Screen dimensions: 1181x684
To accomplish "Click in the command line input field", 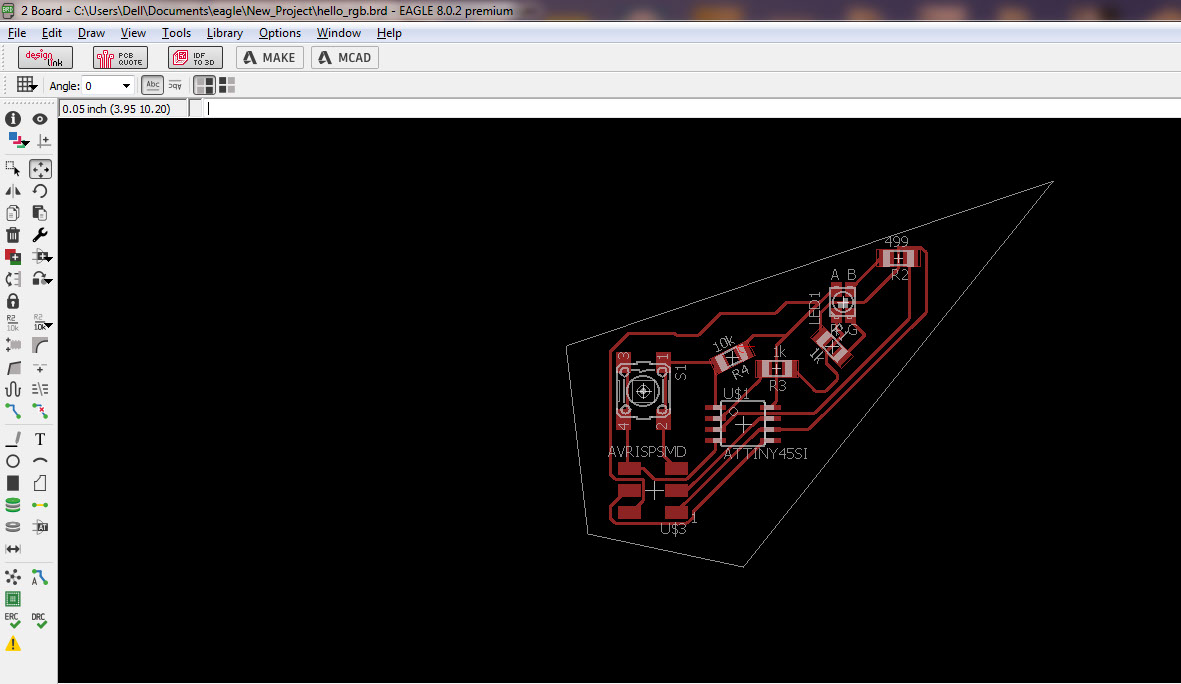I will point(693,108).
